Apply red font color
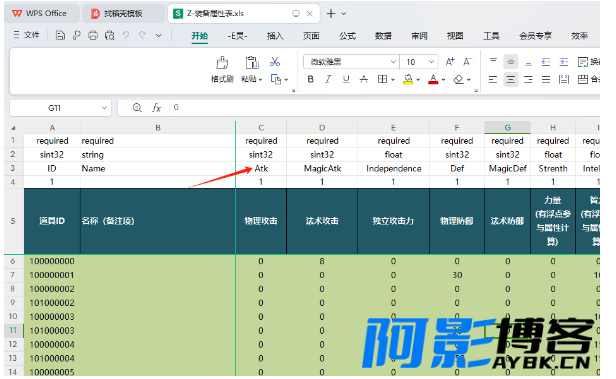The width and height of the screenshot is (616, 379). click(x=433, y=79)
